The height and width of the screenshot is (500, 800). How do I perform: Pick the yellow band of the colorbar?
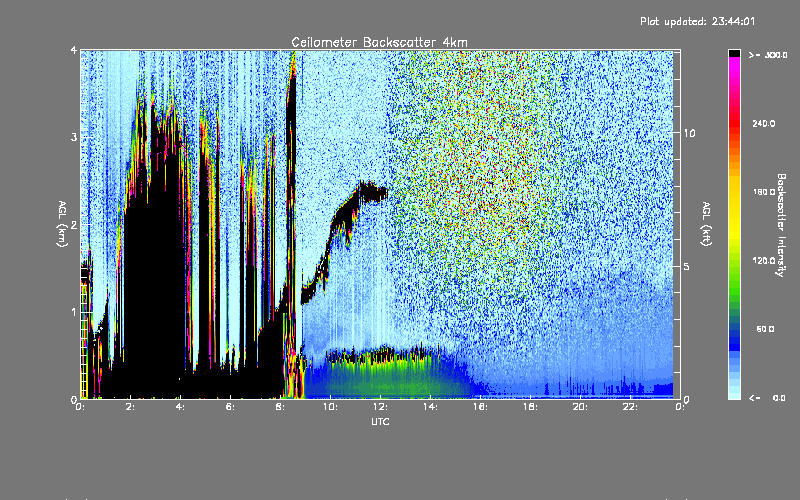tap(734, 209)
